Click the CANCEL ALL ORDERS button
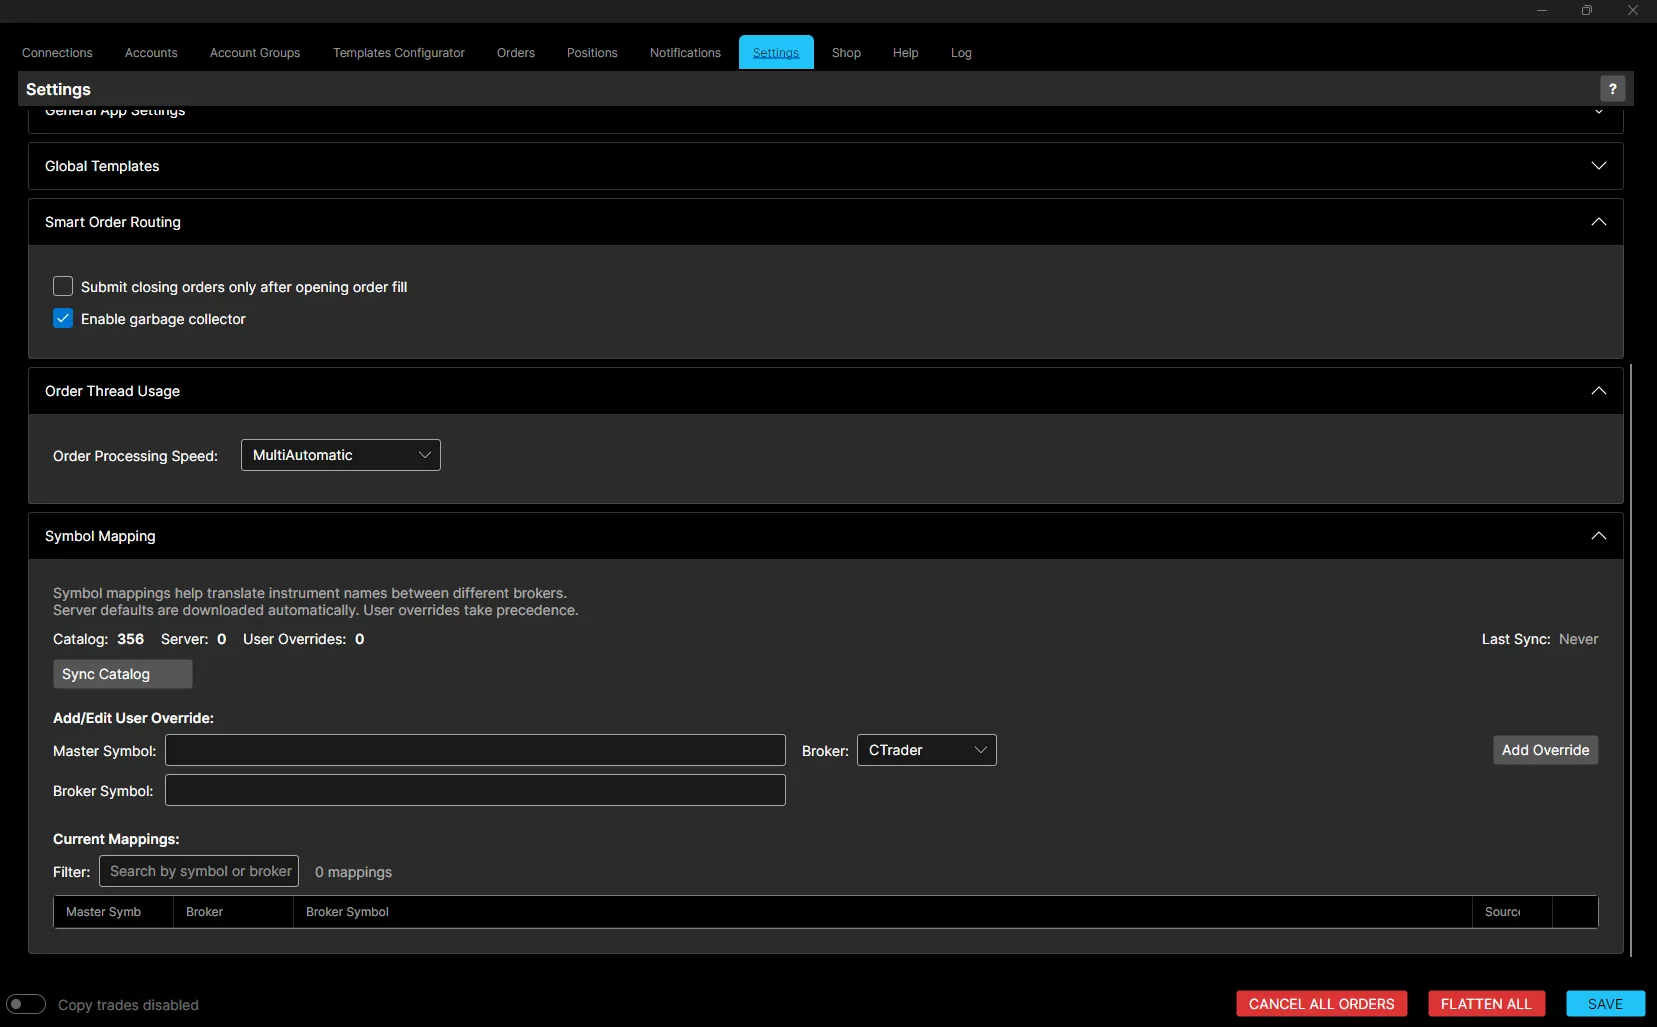The height and width of the screenshot is (1027, 1657). pyautogui.click(x=1322, y=1004)
